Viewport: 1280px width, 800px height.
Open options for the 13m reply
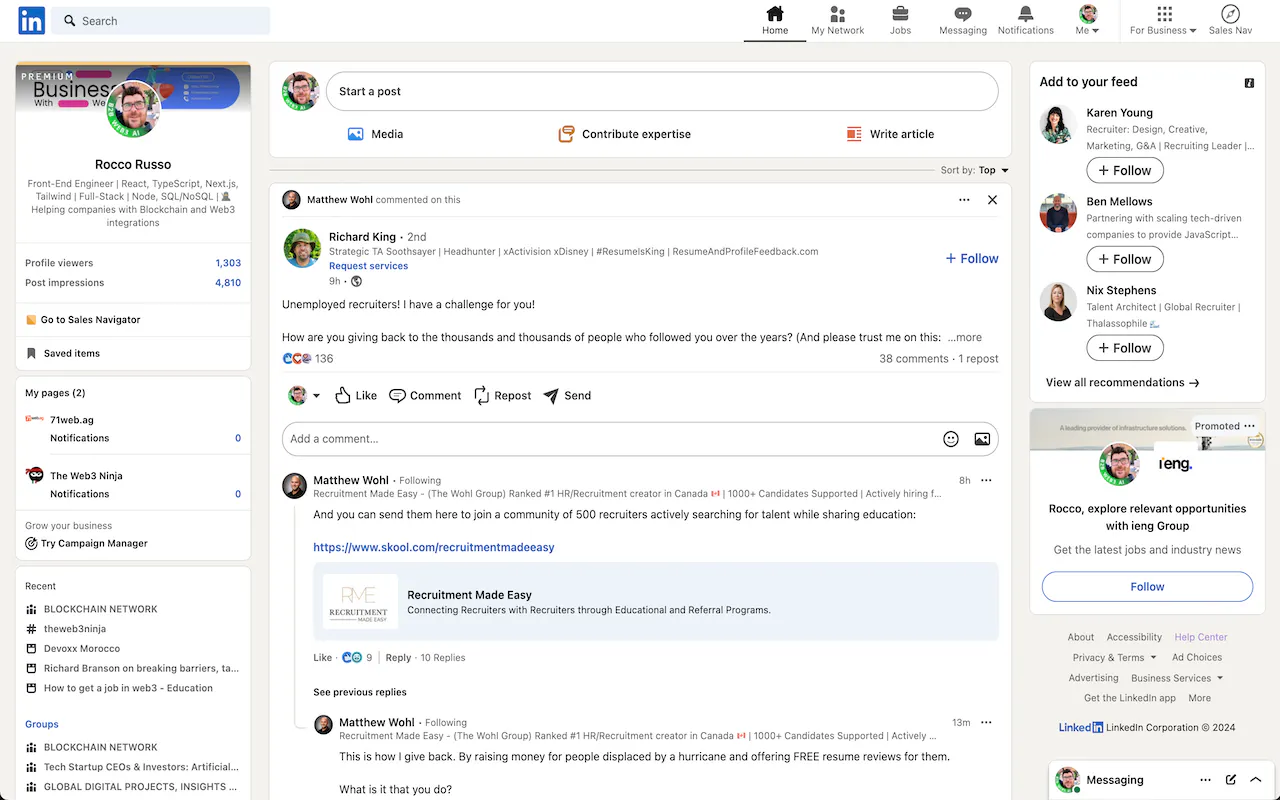pos(986,722)
